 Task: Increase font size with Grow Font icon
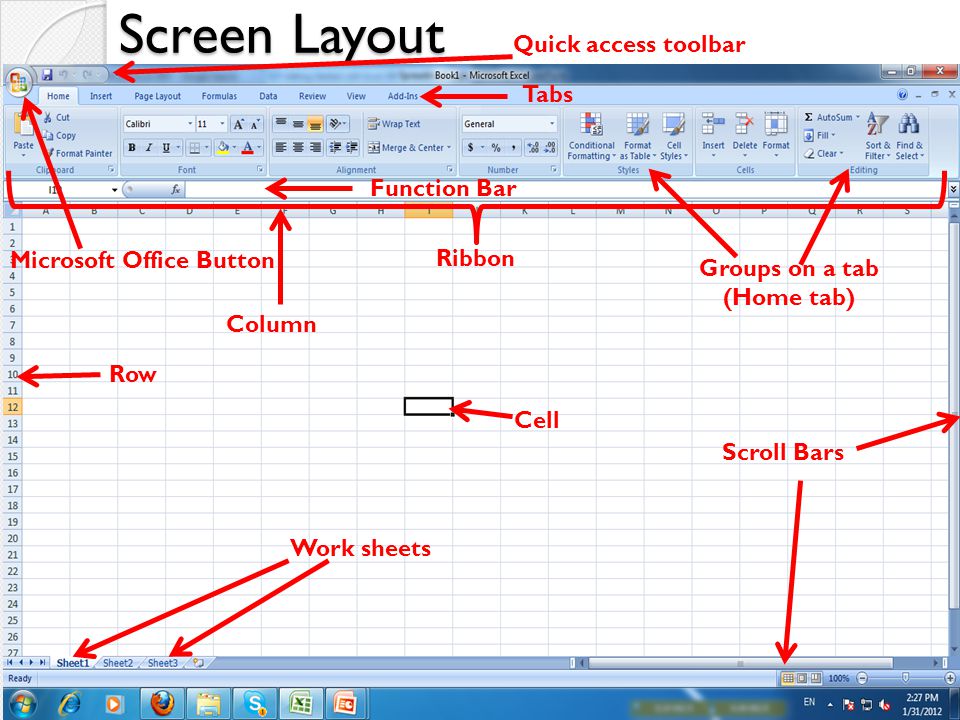239,124
